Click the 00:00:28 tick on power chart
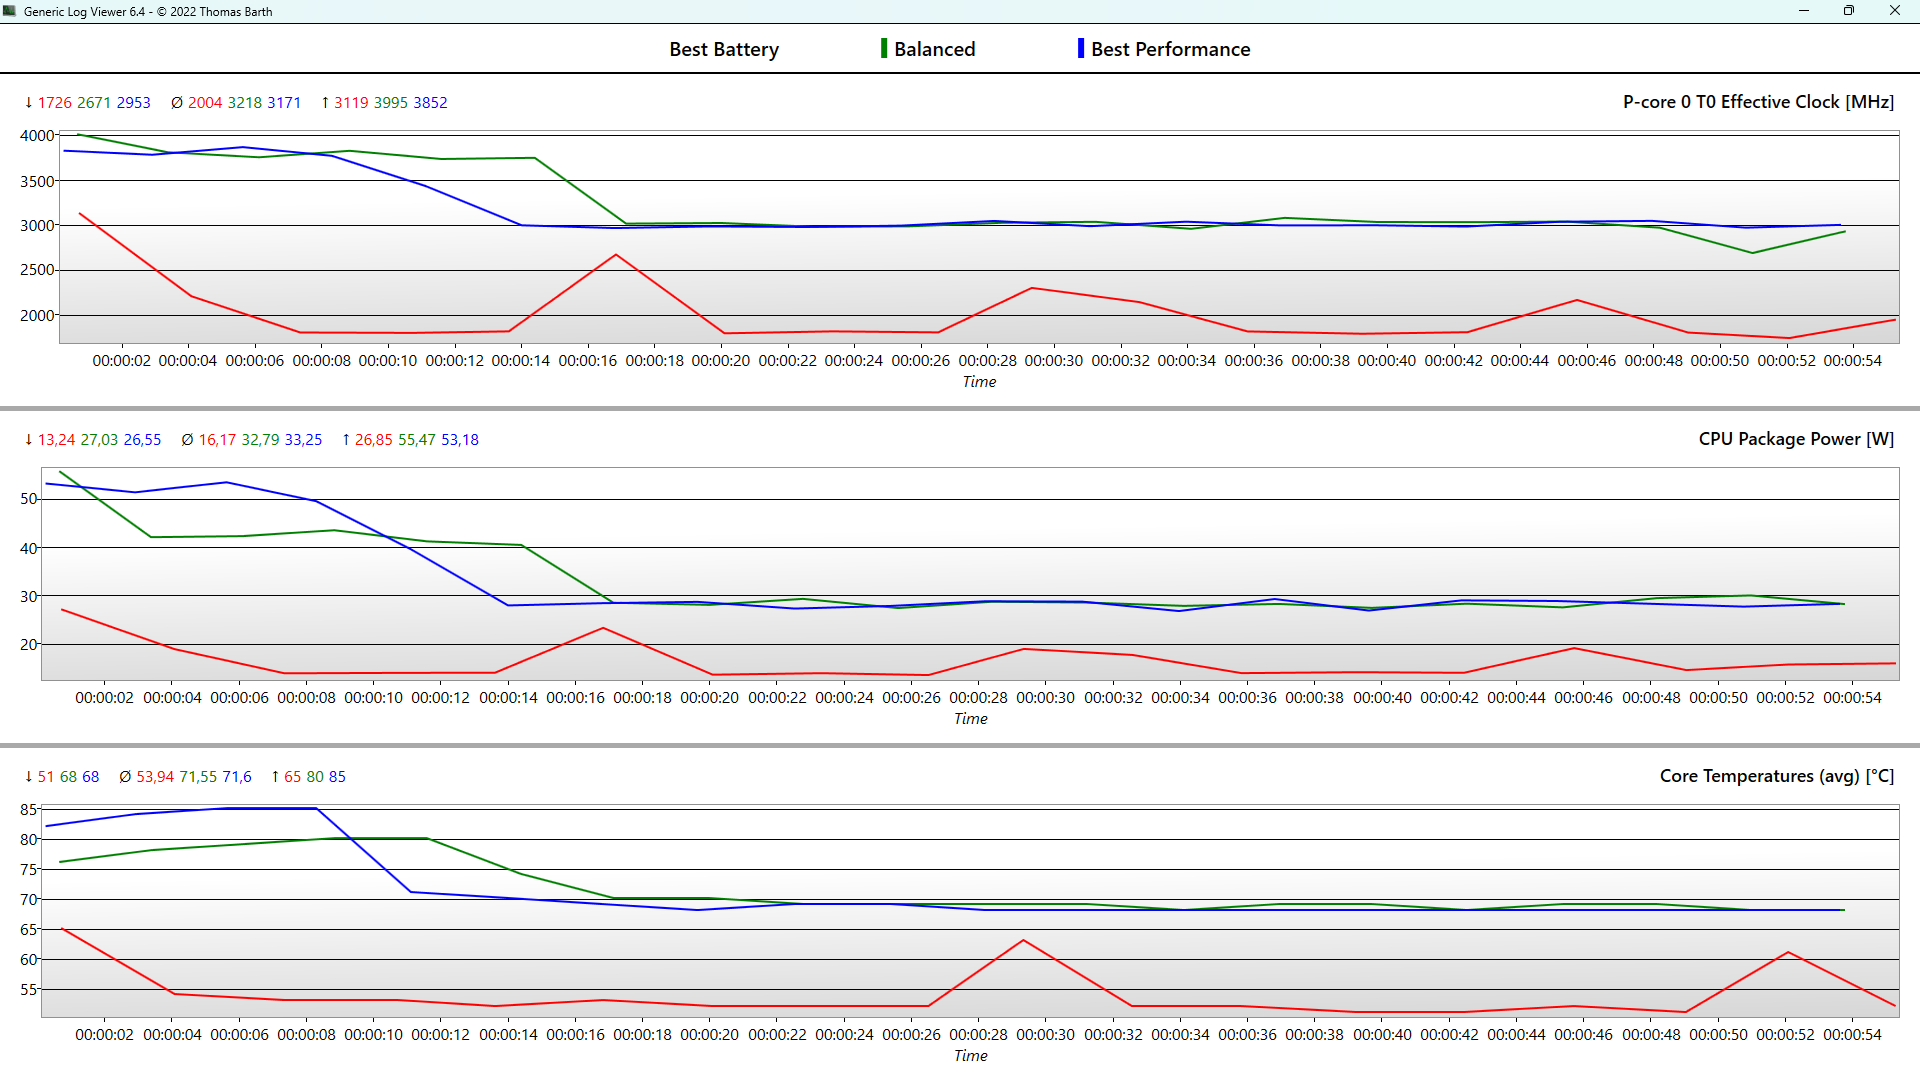This screenshot has width=1920, height=1080. (978, 698)
